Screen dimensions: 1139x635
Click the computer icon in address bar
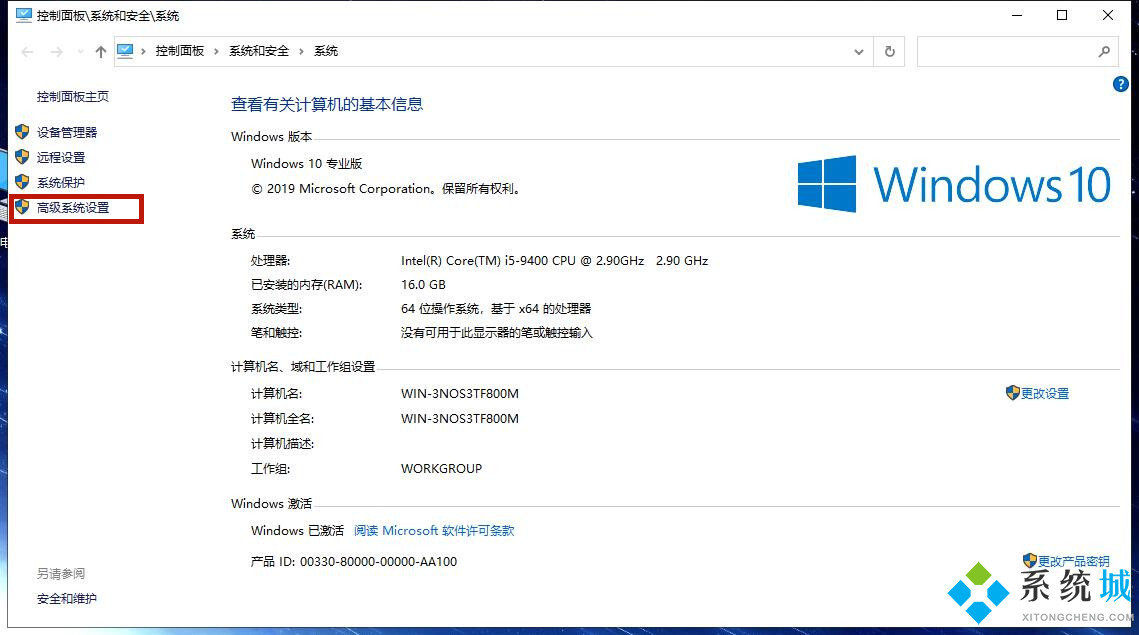125,51
